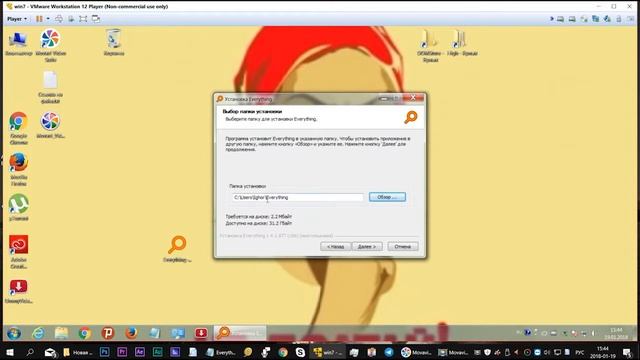Select the Movavi Video Suite desktop shortcut

pos(50,46)
